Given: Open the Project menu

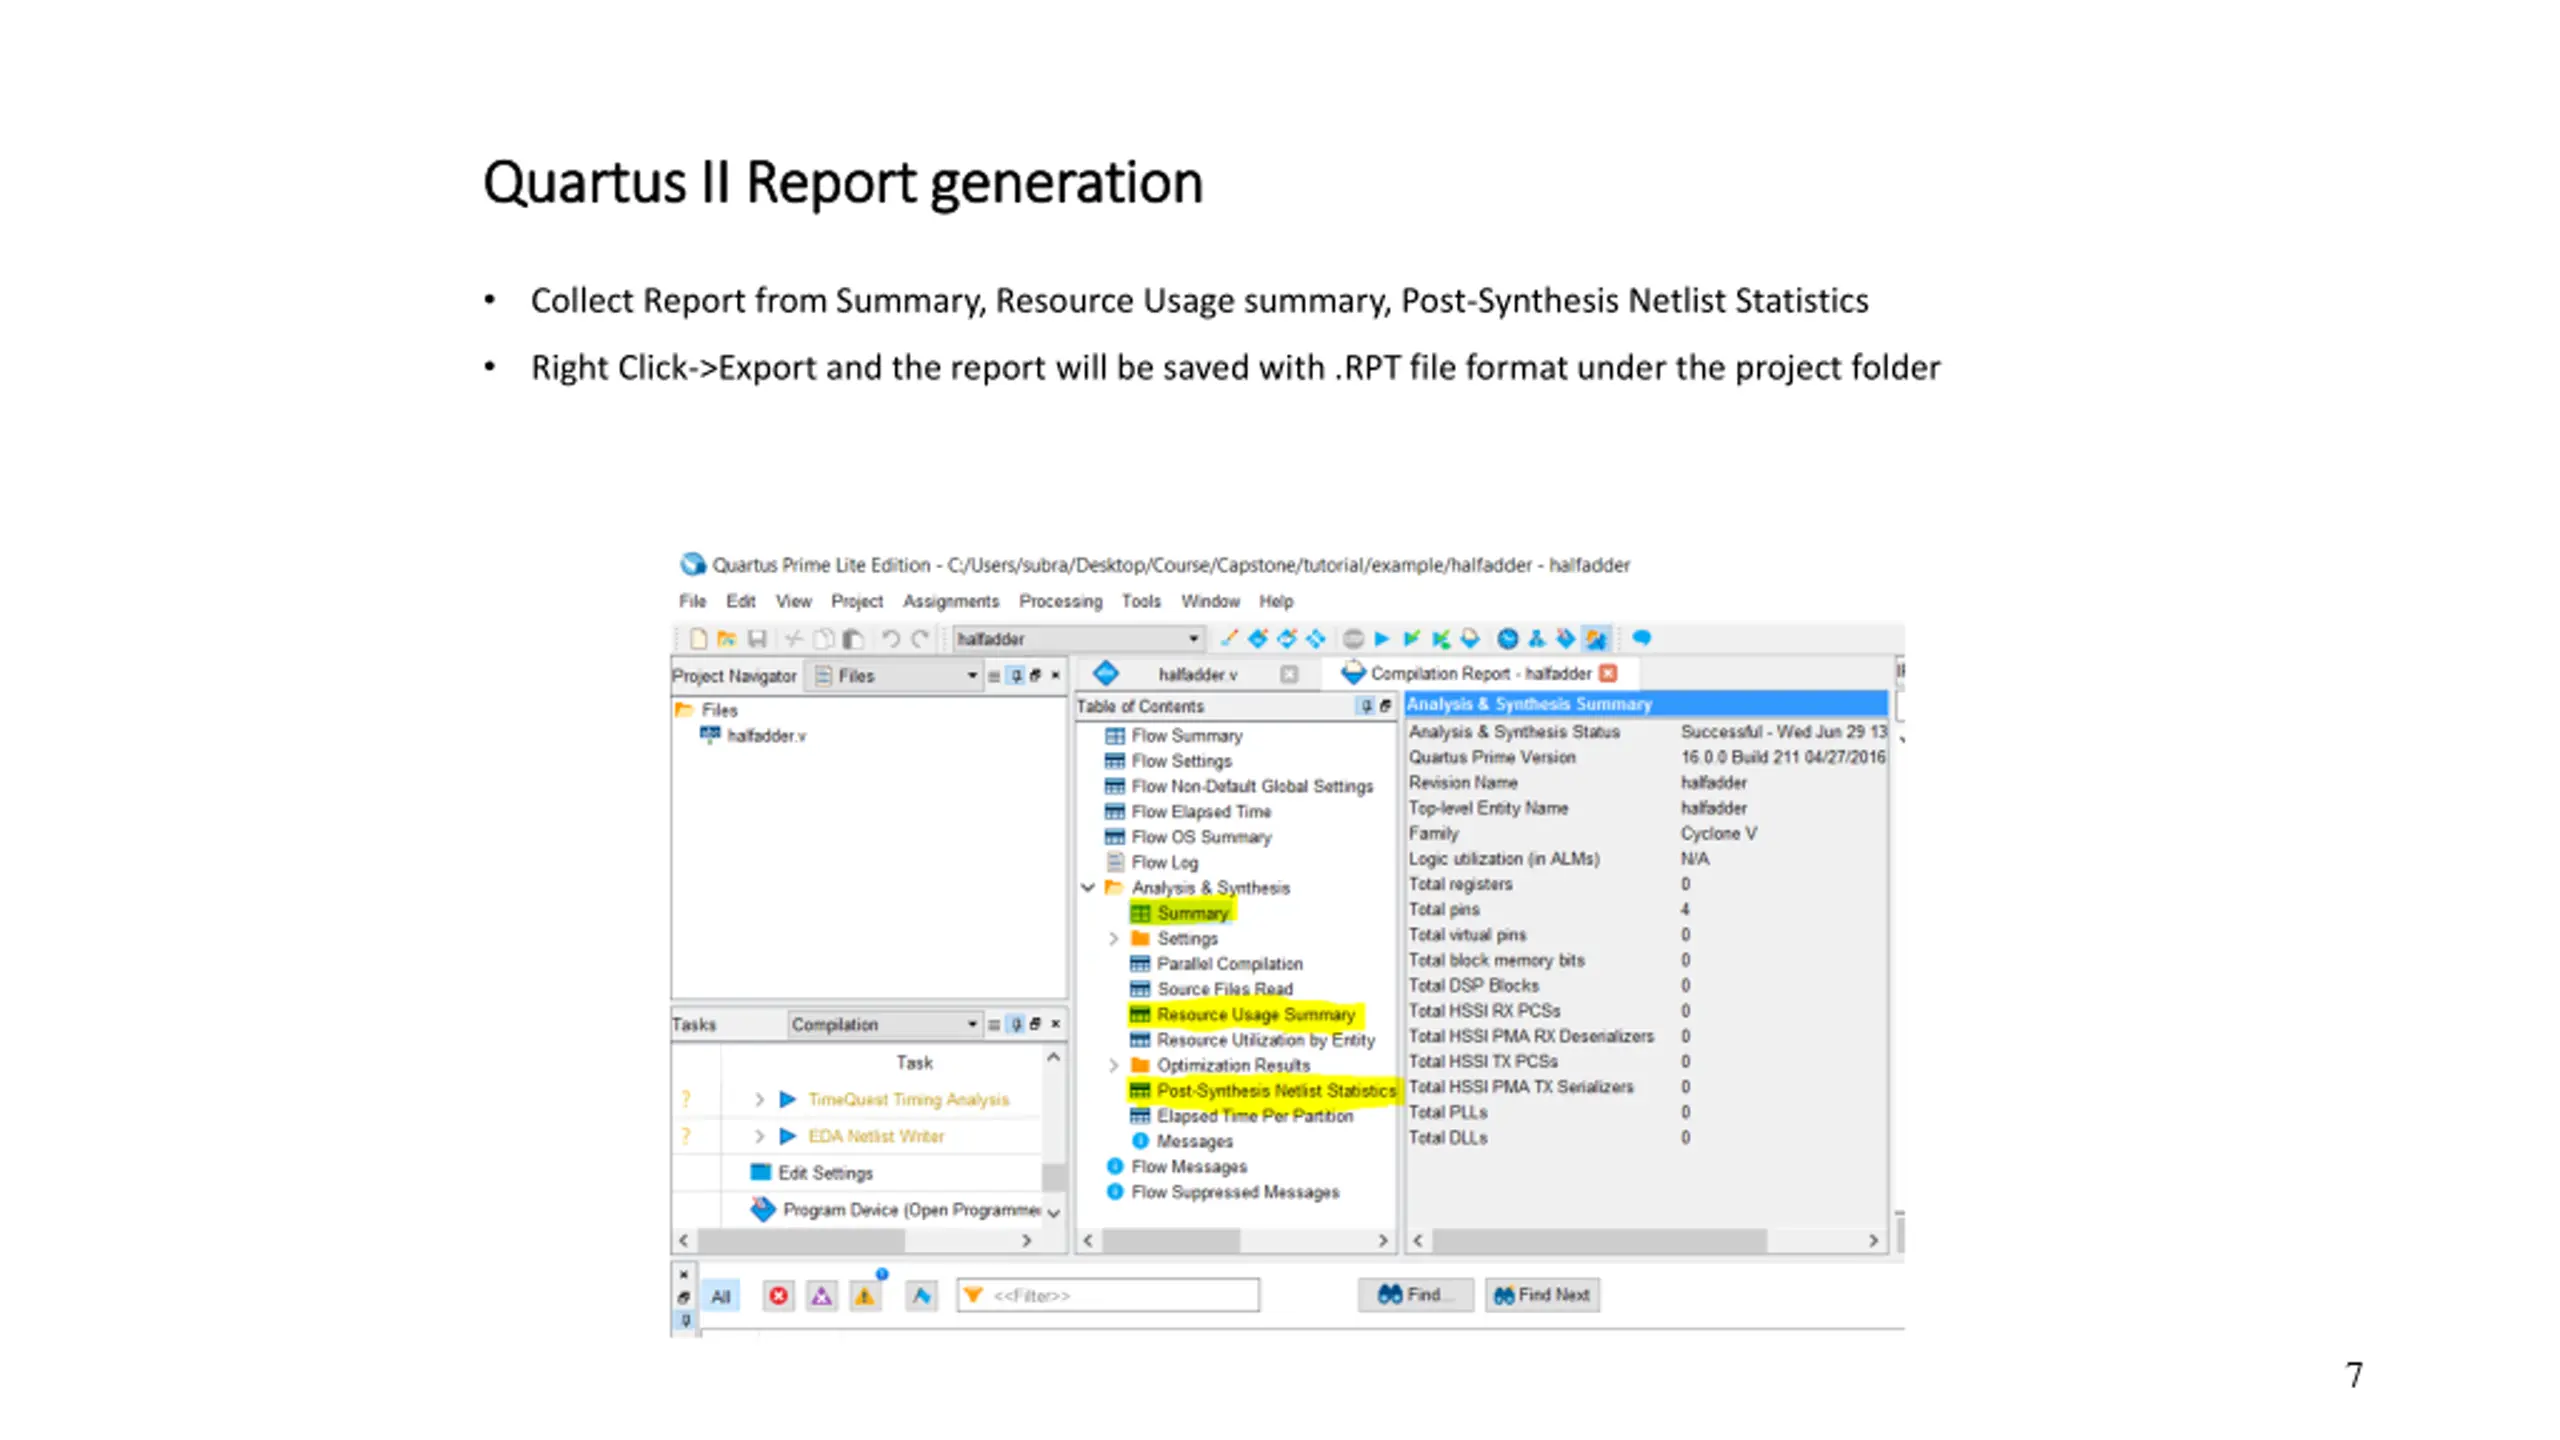Looking at the screenshot, I should pyautogui.click(x=857, y=601).
